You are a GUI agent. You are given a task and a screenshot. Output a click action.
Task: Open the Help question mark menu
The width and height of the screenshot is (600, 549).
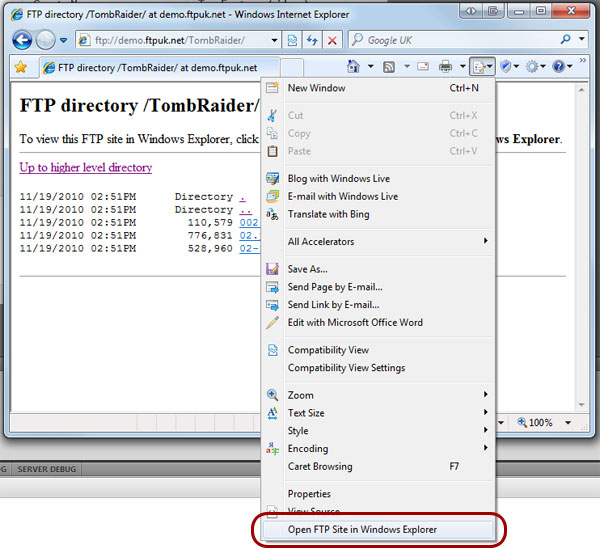(x=562, y=67)
